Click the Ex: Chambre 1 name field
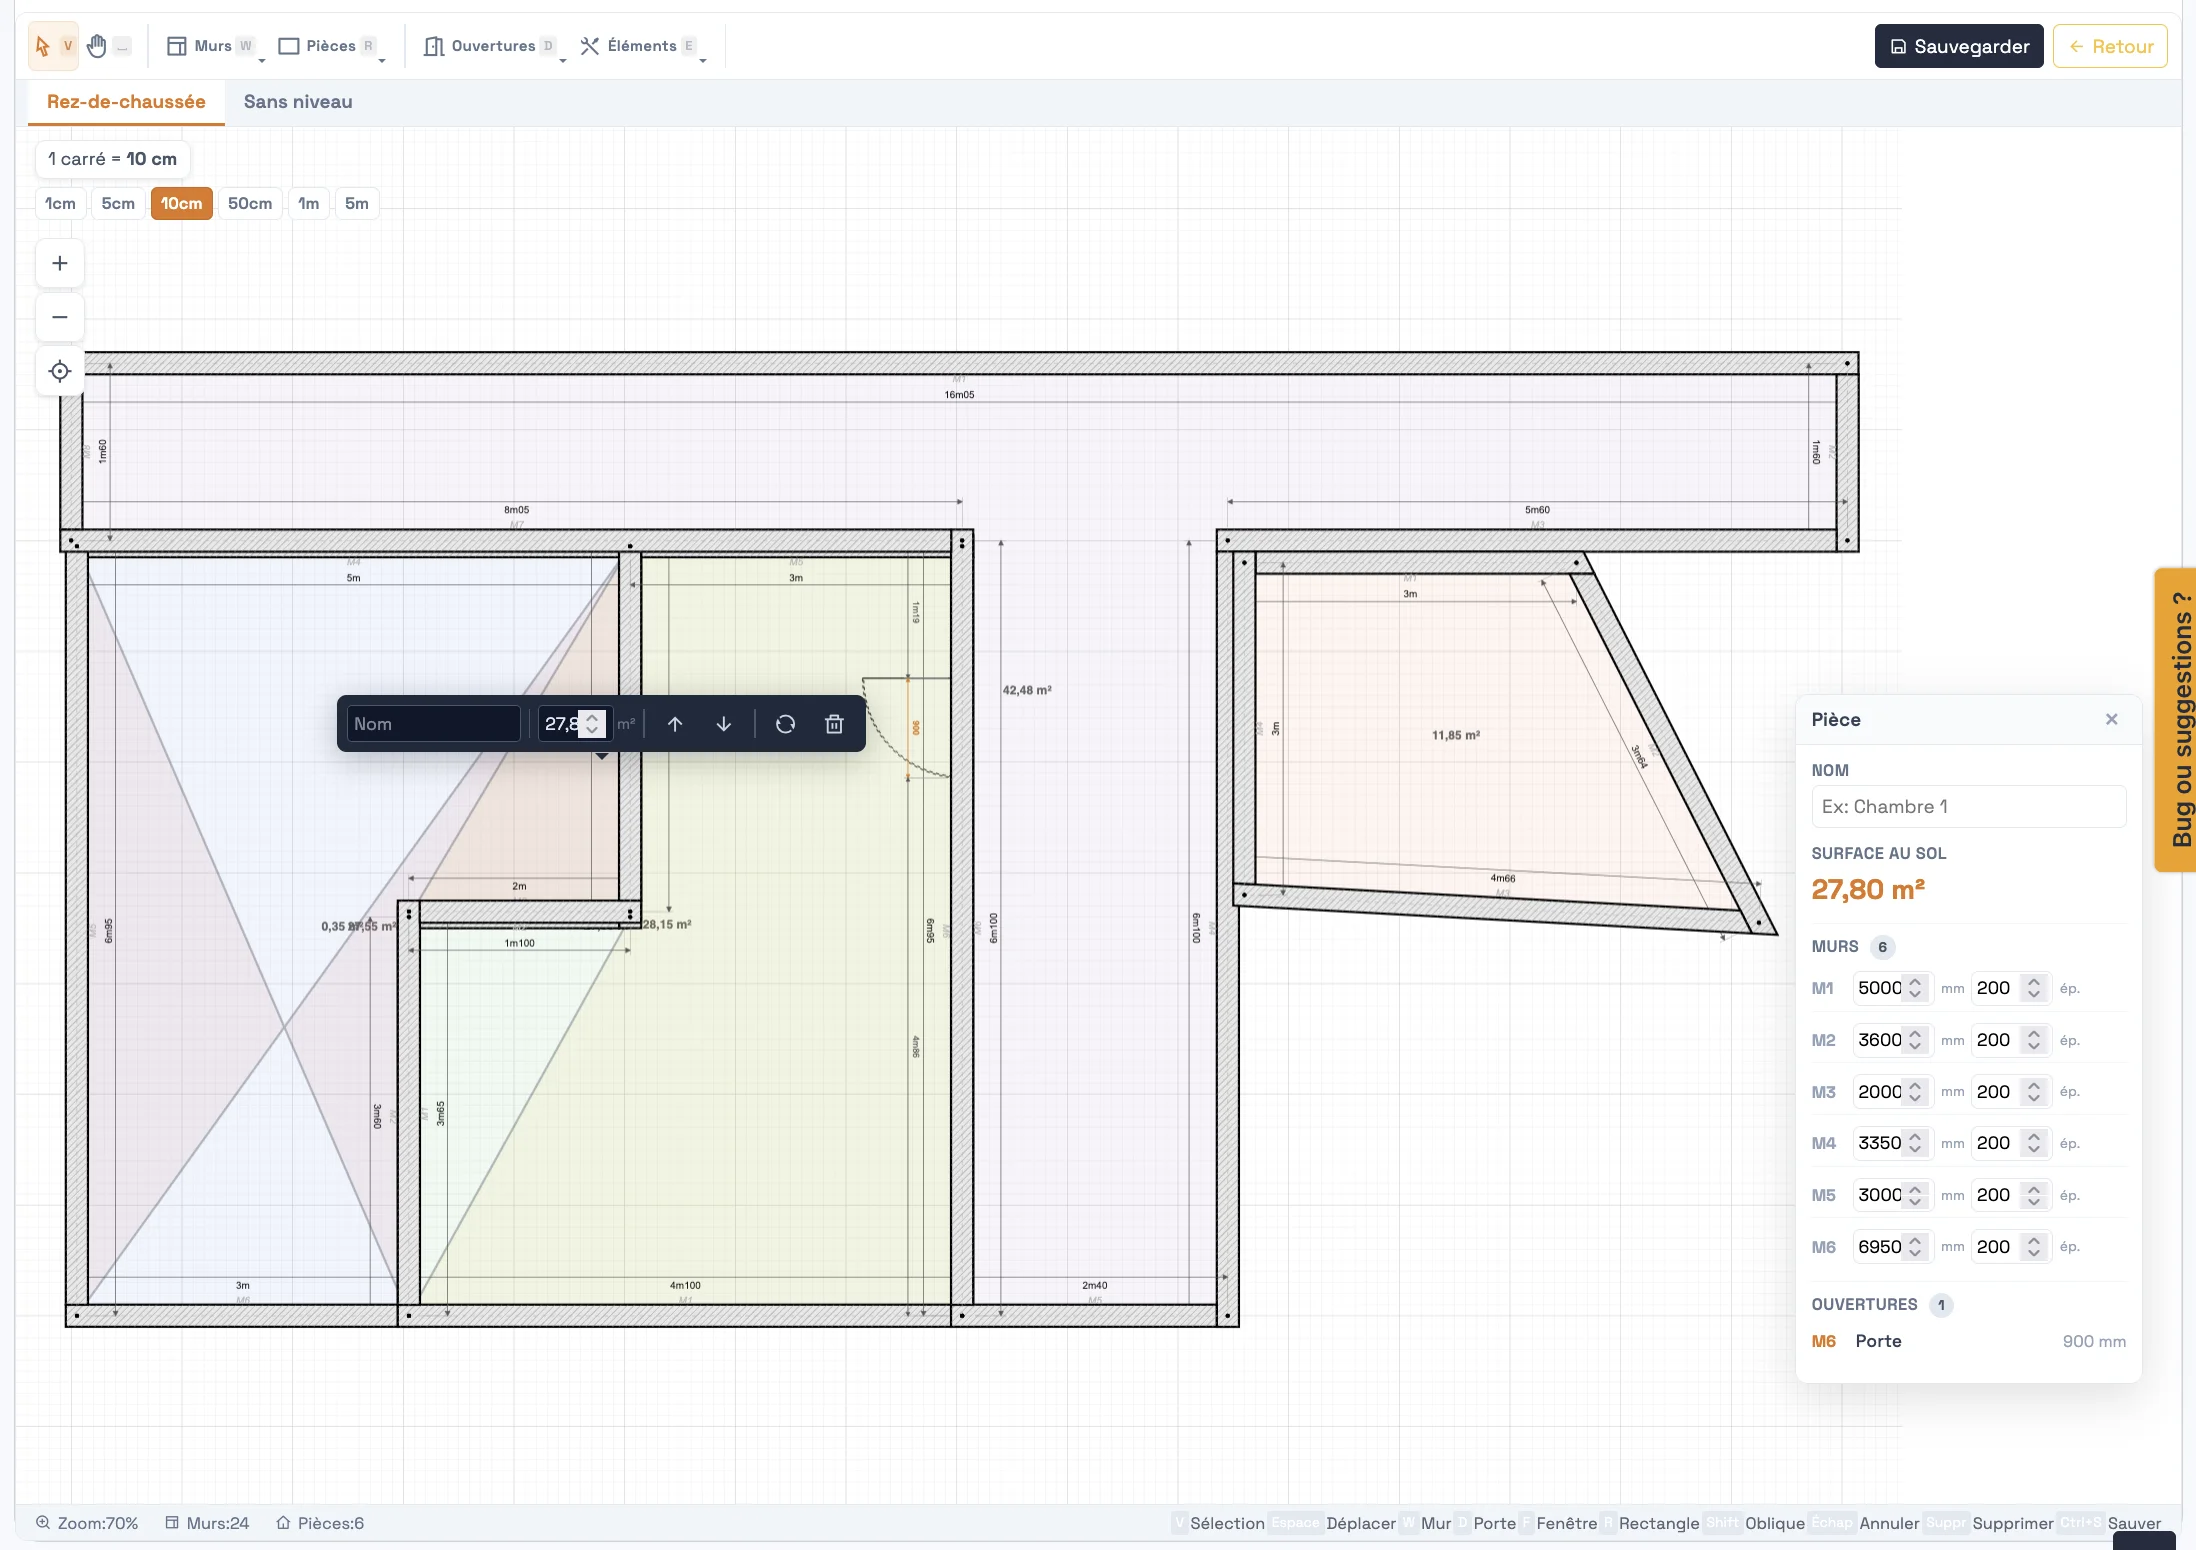The width and height of the screenshot is (2196, 1550). click(x=1968, y=807)
